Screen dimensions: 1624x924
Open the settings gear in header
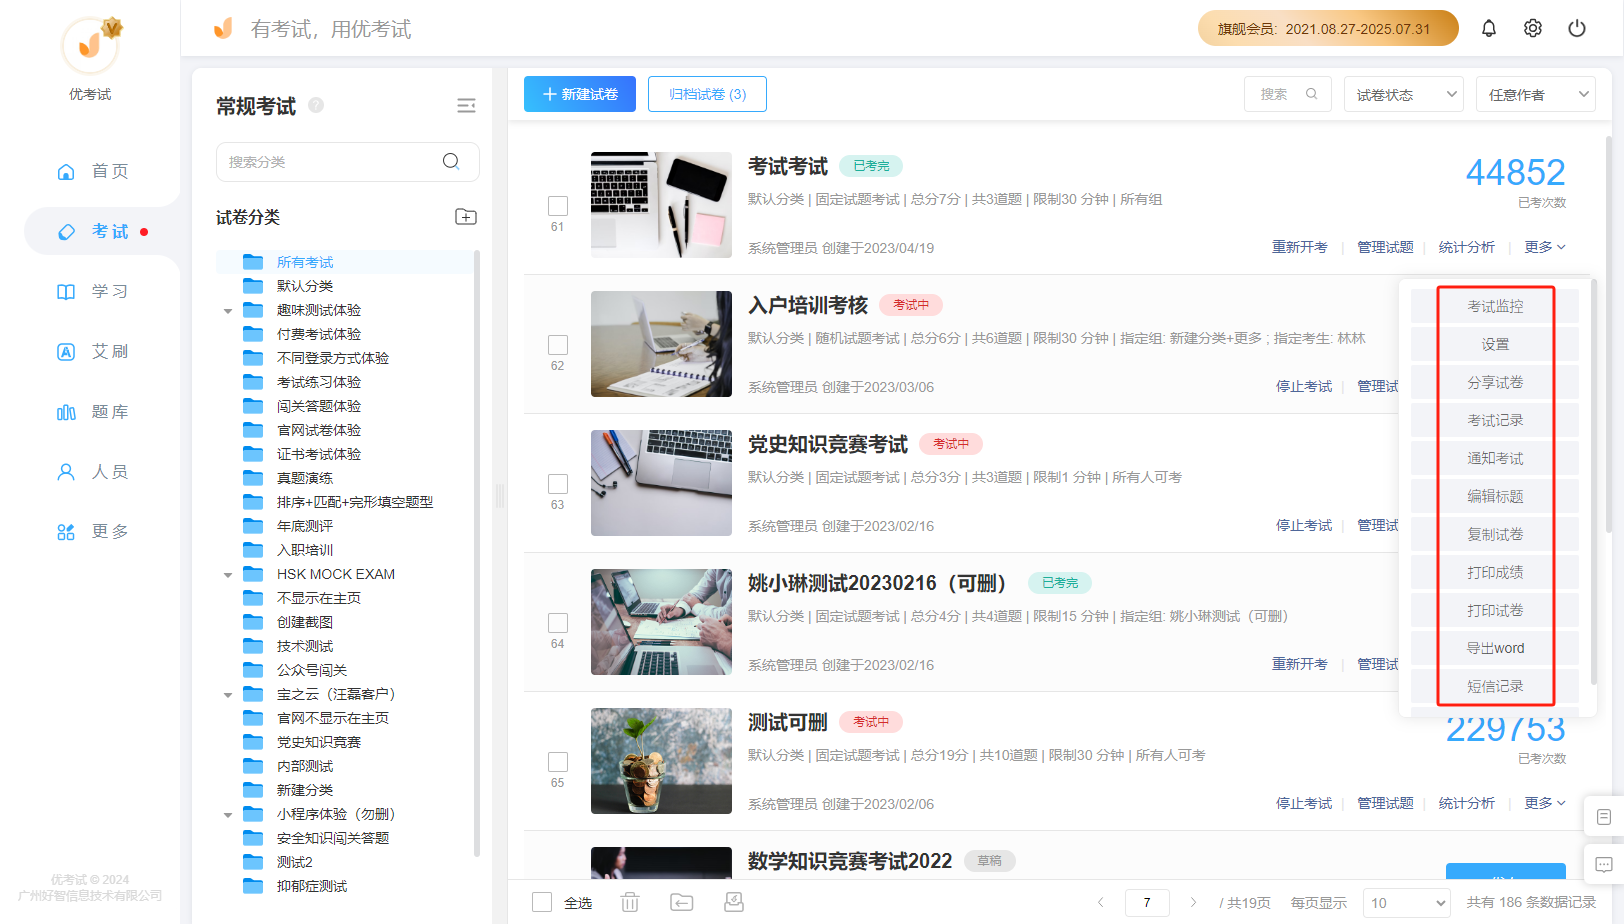coord(1533,28)
